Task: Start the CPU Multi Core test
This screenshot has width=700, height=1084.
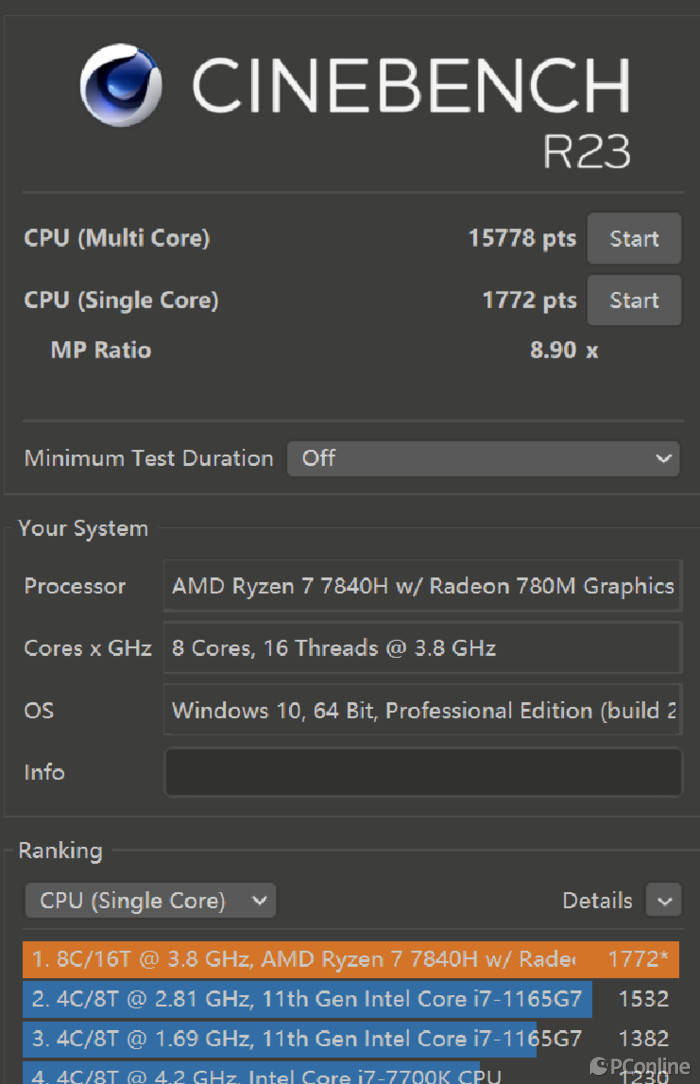Action: [634, 239]
